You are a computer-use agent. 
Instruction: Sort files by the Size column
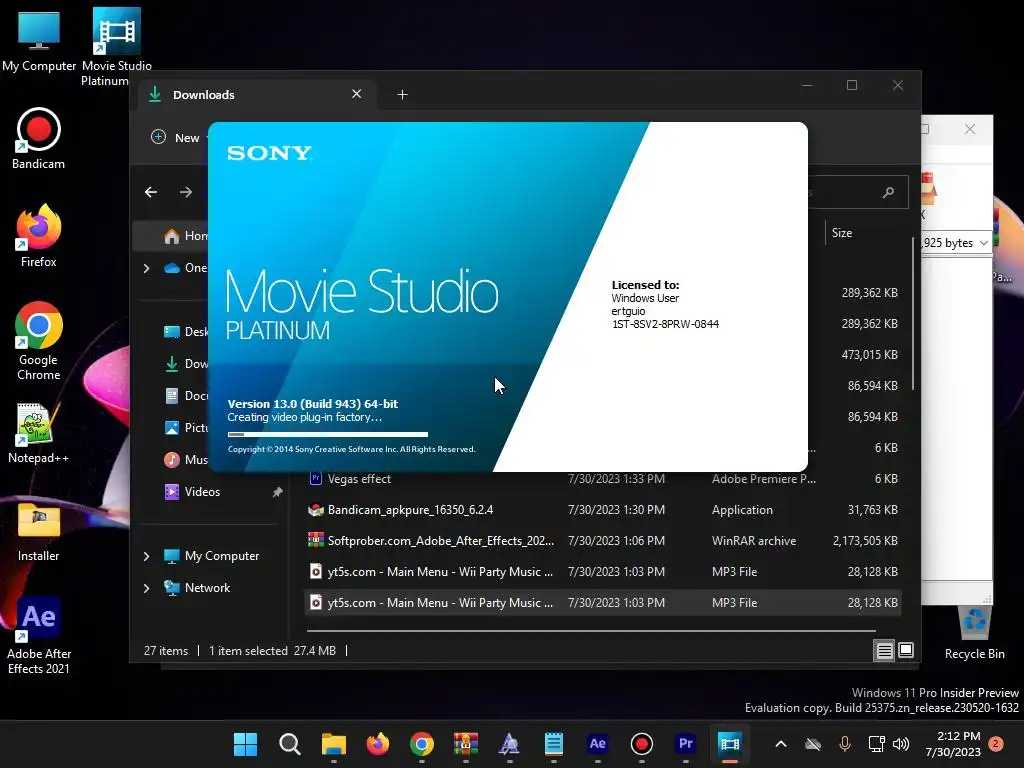click(x=842, y=233)
